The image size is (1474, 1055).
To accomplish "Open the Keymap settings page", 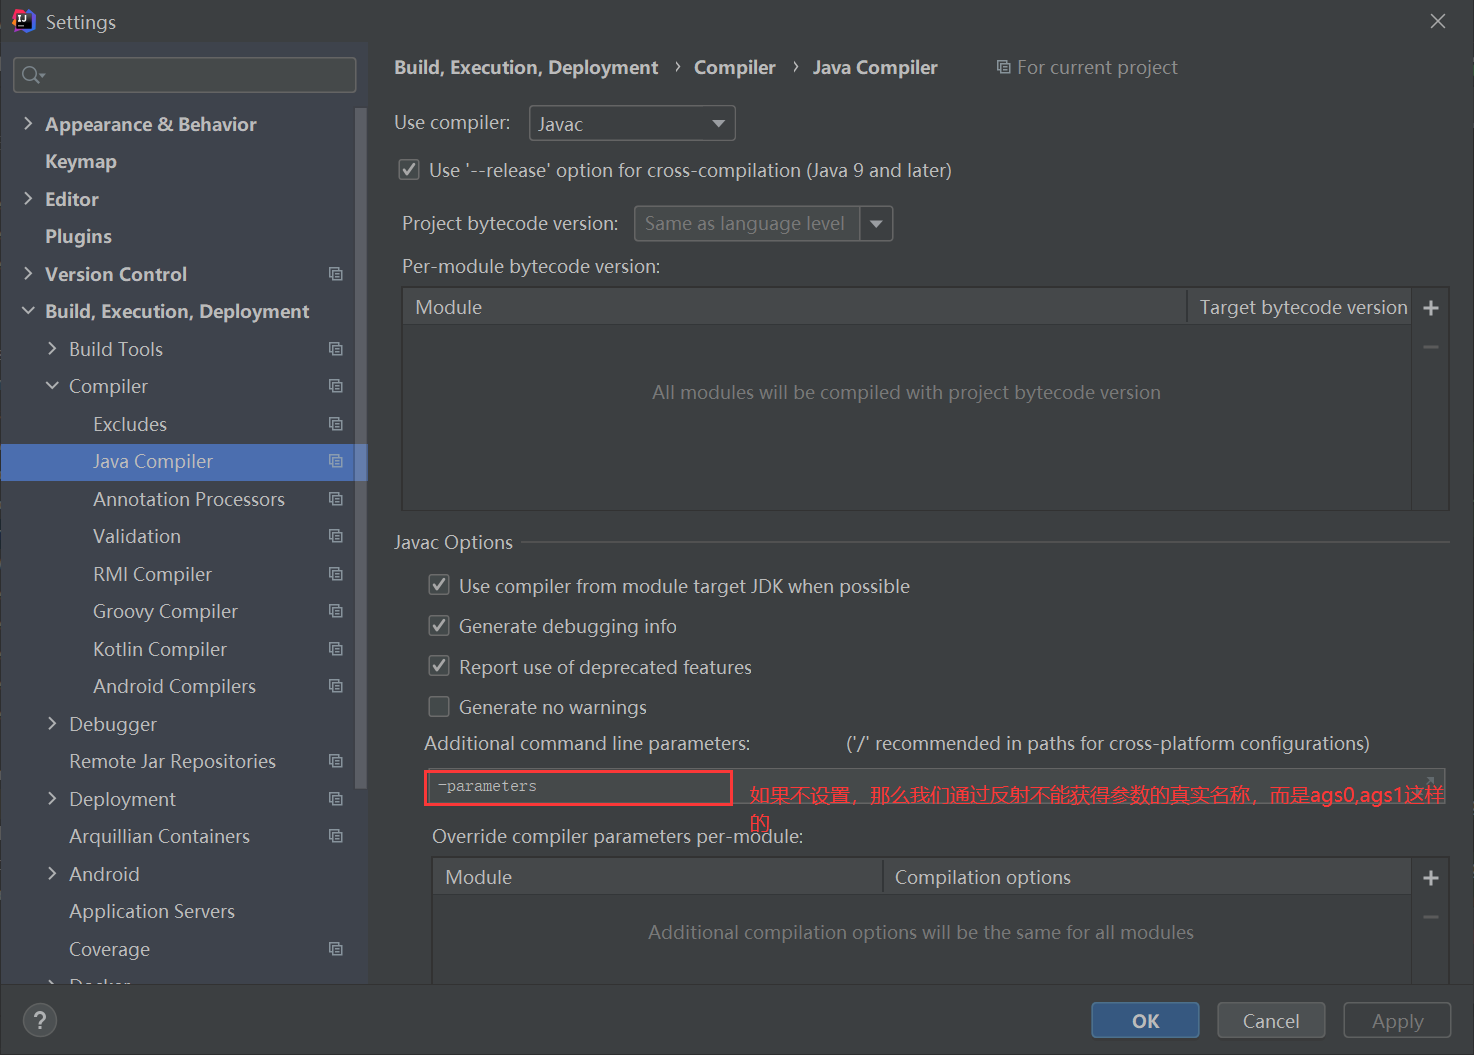I will point(80,161).
